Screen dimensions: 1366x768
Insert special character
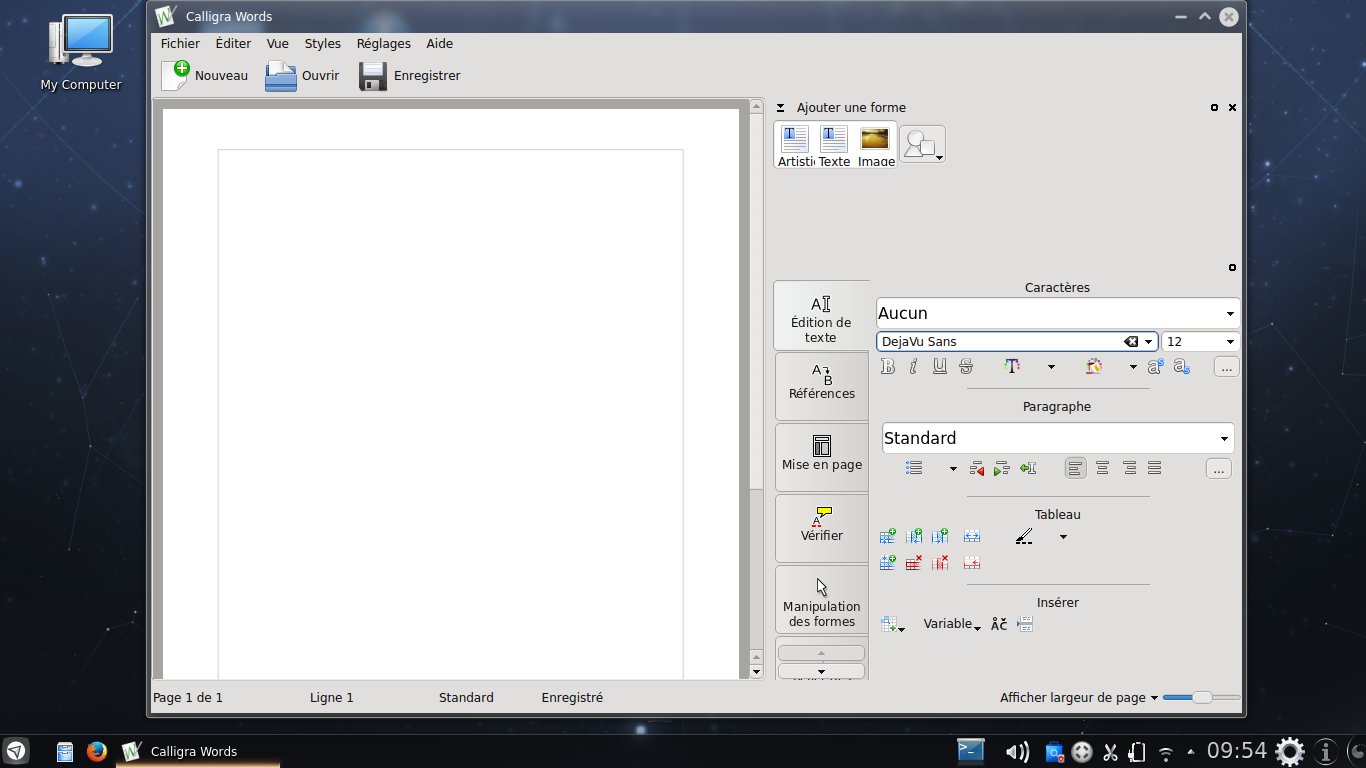[x=999, y=624]
